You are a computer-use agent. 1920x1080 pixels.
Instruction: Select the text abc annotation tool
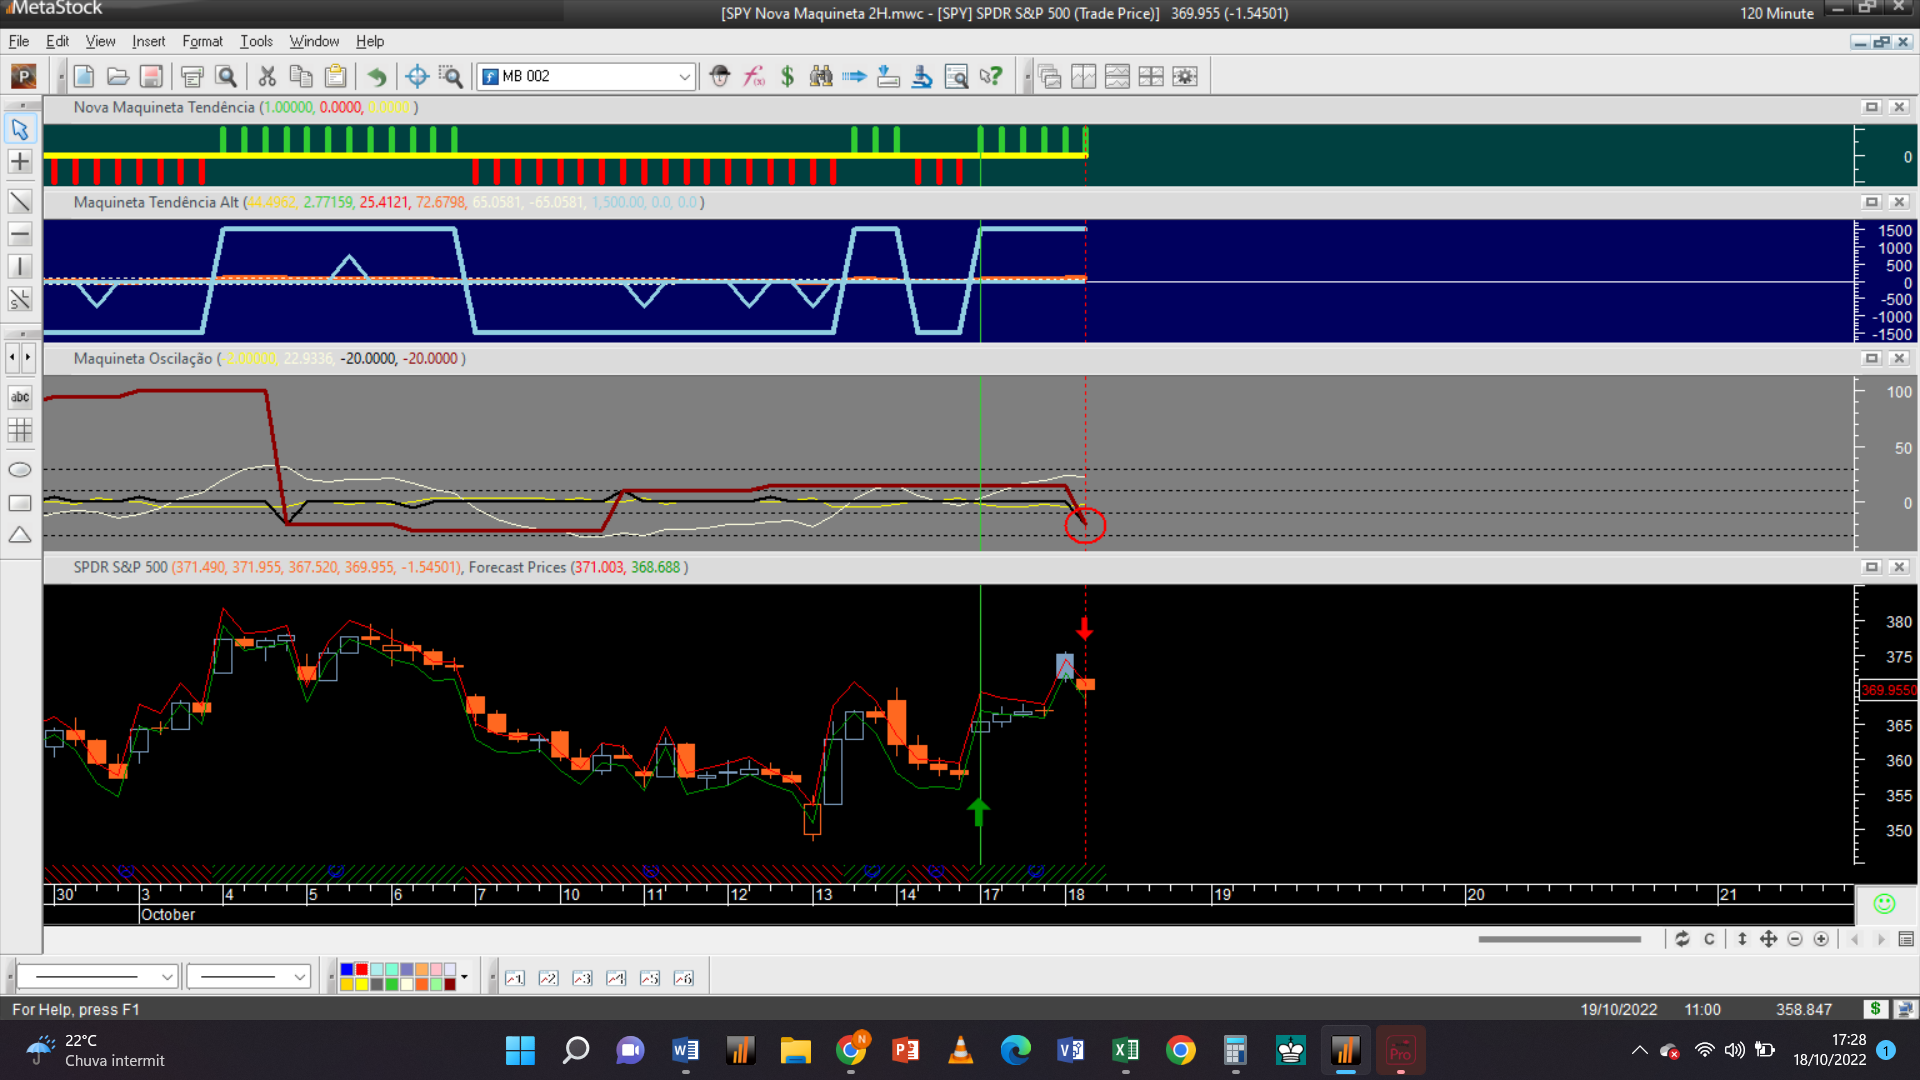pyautogui.click(x=20, y=397)
